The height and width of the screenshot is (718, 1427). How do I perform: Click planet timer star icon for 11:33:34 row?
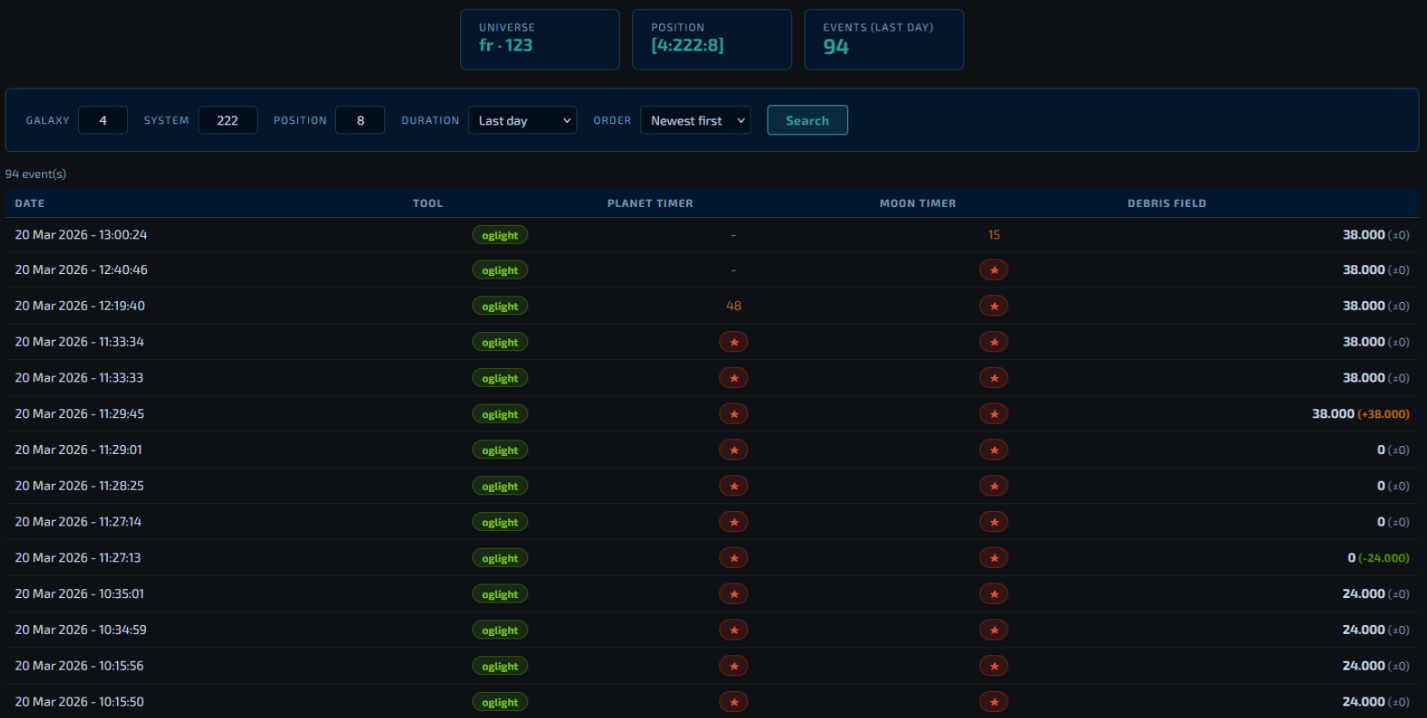click(x=733, y=342)
